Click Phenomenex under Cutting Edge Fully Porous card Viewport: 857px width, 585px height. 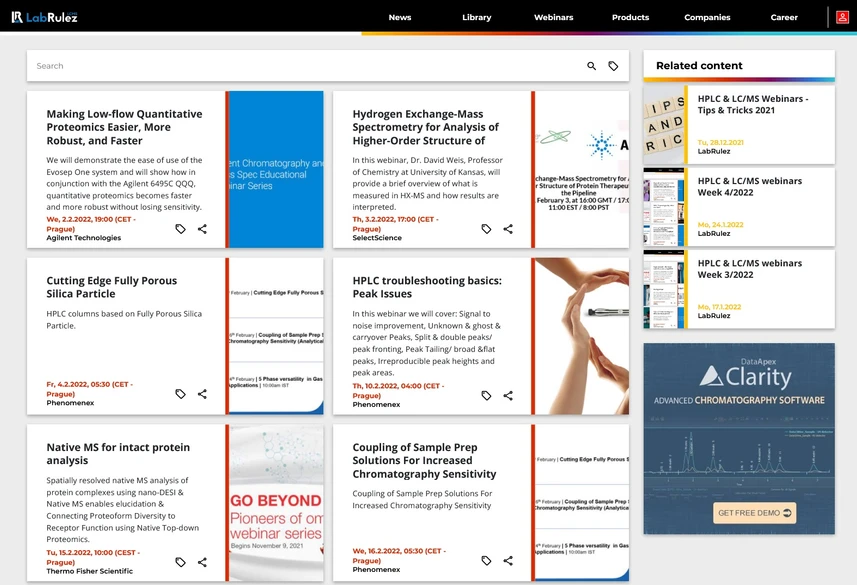[x=70, y=403]
